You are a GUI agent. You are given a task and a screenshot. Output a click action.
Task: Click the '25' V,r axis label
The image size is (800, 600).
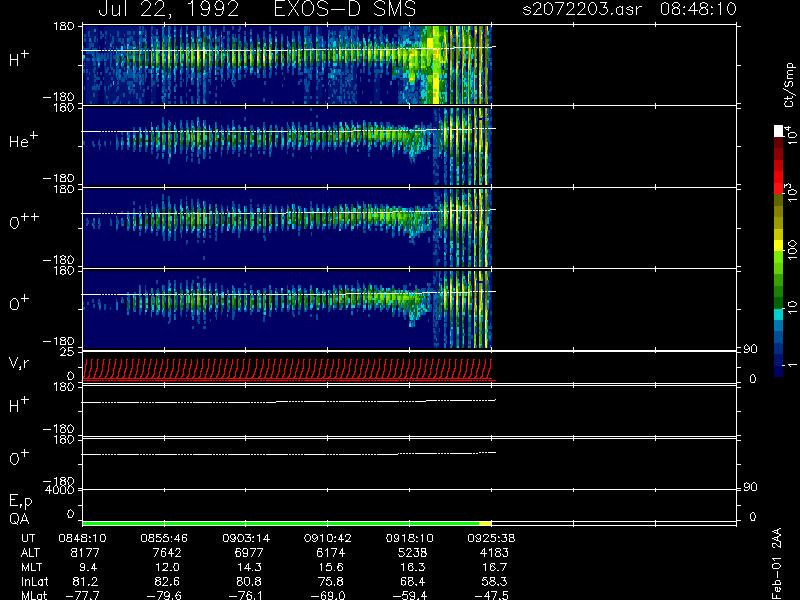[68, 352]
